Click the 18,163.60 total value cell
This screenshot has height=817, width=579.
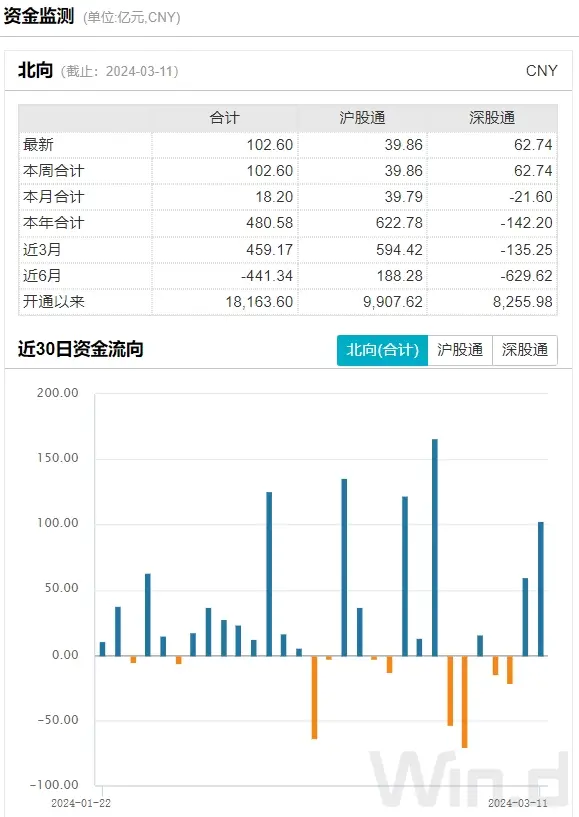pos(259,302)
